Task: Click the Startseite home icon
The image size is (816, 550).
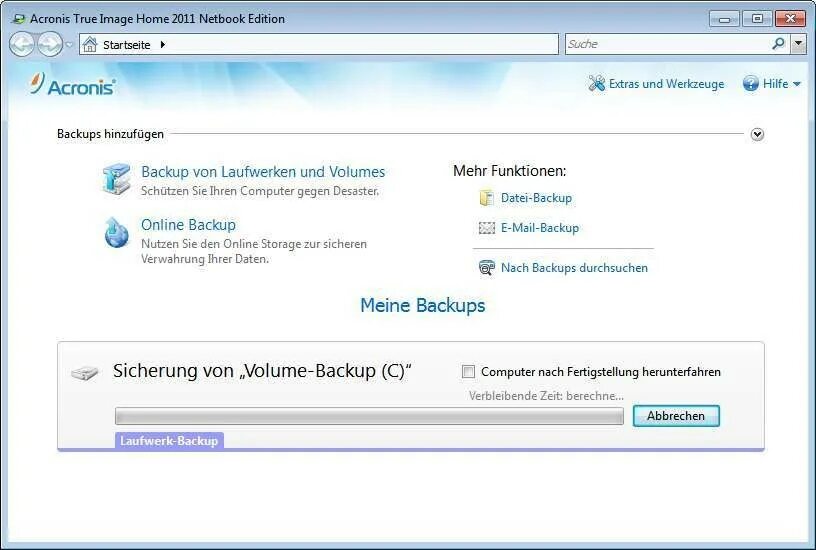Action: click(x=90, y=44)
